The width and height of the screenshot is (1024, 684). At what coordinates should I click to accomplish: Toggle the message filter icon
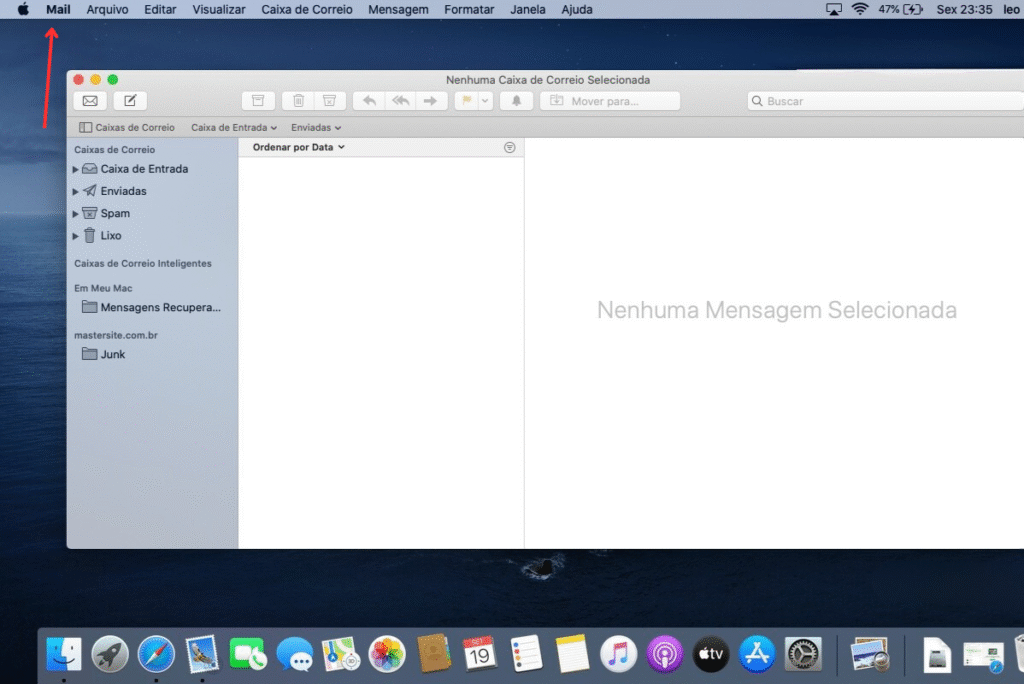pos(510,147)
